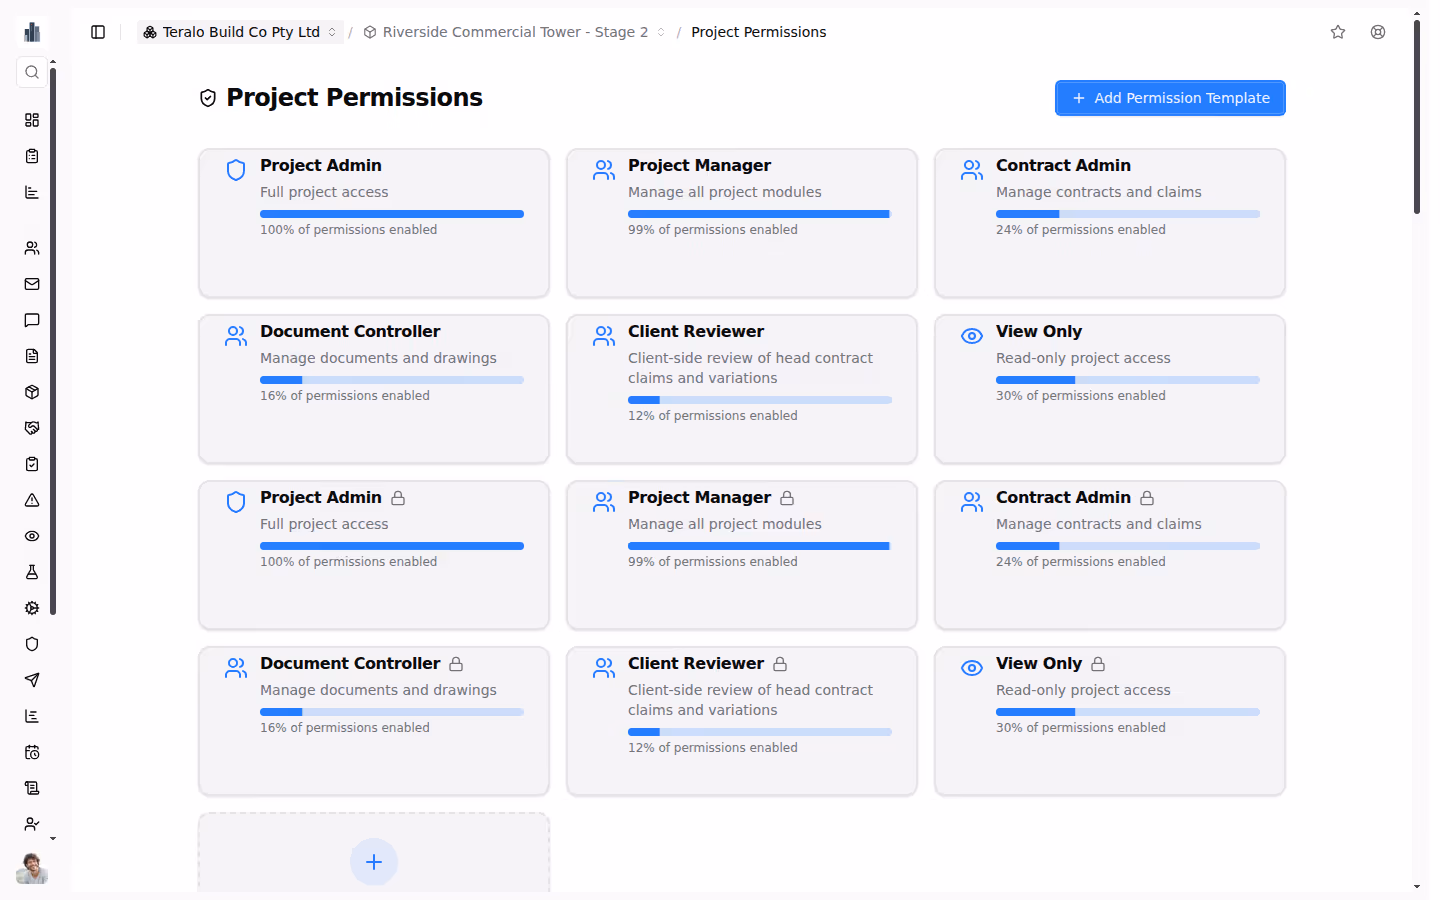Click the lock icon beside Project Admin

[x=398, y=498]
